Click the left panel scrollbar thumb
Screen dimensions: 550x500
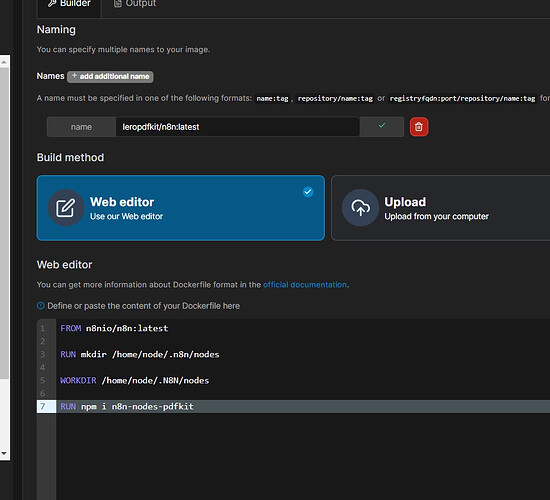[4, 223]
